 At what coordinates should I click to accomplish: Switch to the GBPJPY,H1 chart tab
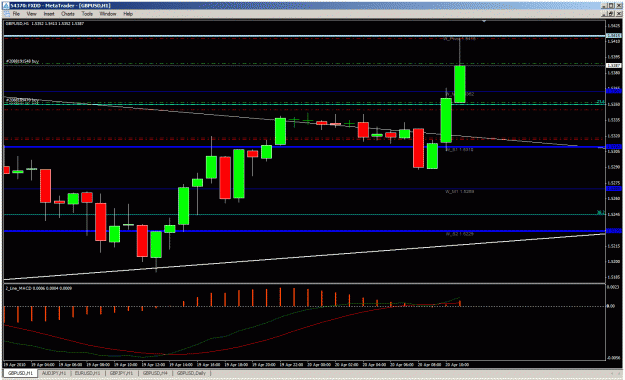pos(121,373)
